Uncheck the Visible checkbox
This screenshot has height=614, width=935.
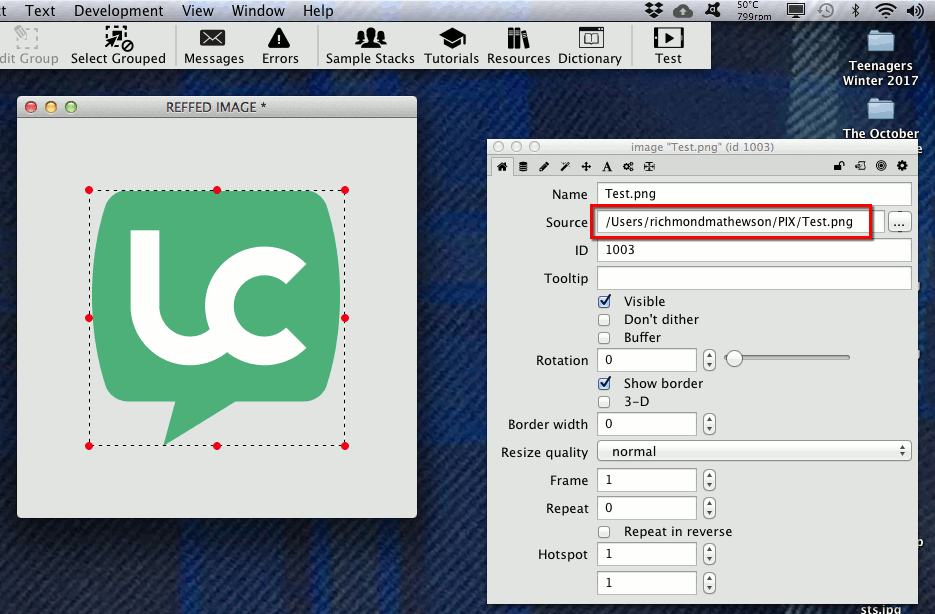[x=604, y=301]
